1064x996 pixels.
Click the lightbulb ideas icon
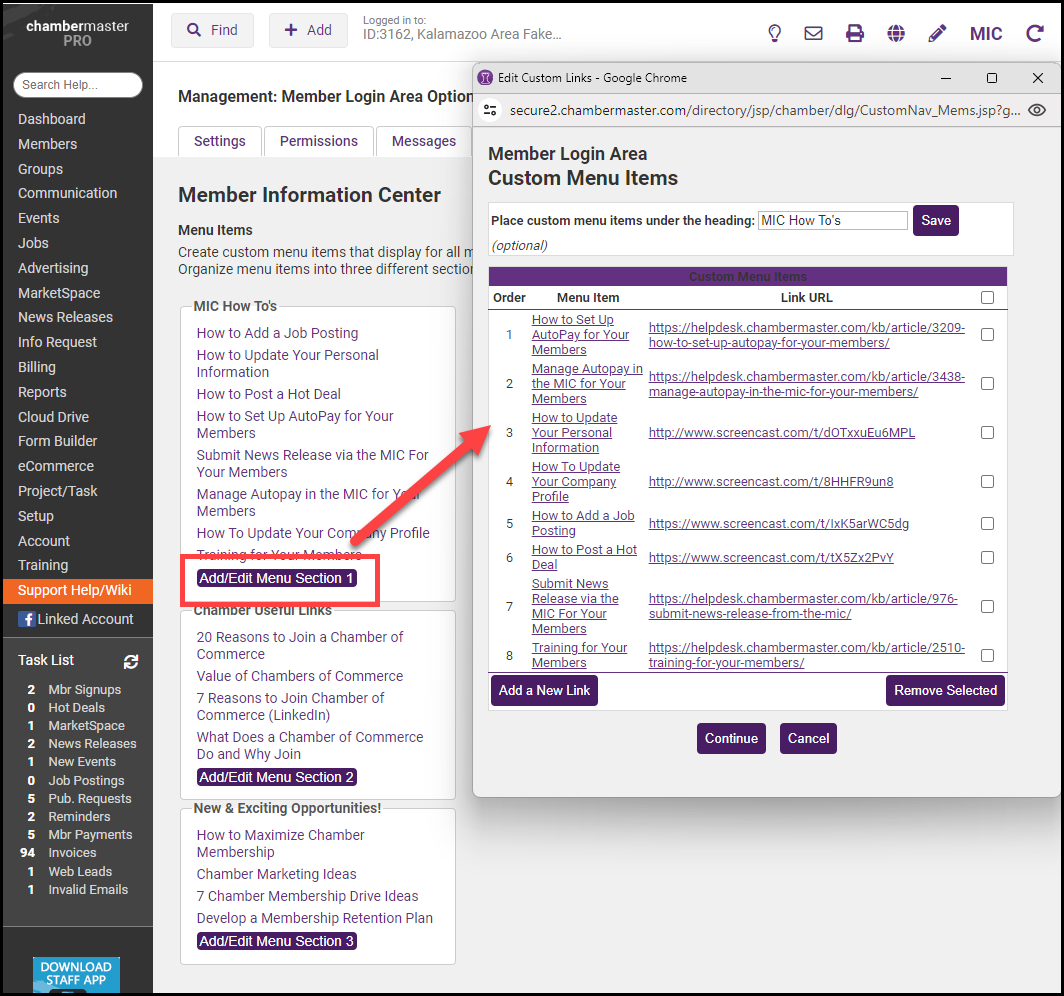(x=774, y=33)
